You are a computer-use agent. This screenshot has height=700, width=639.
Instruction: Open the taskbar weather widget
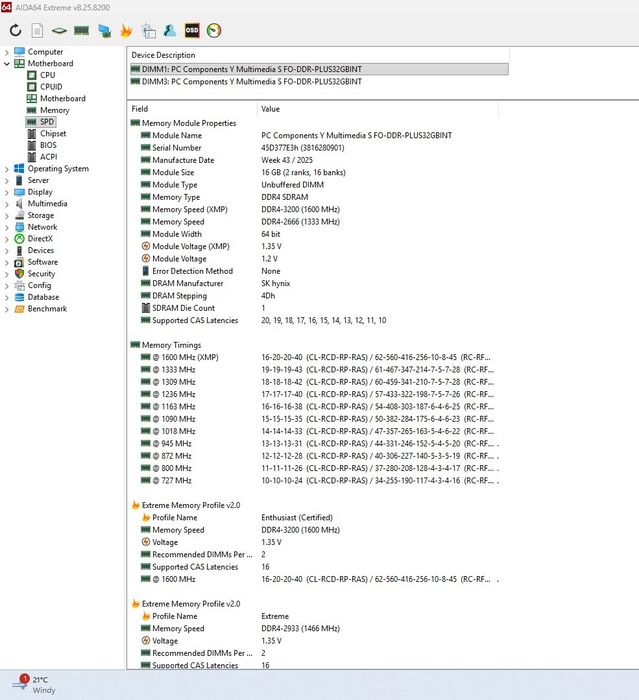(x=34, y=685)
